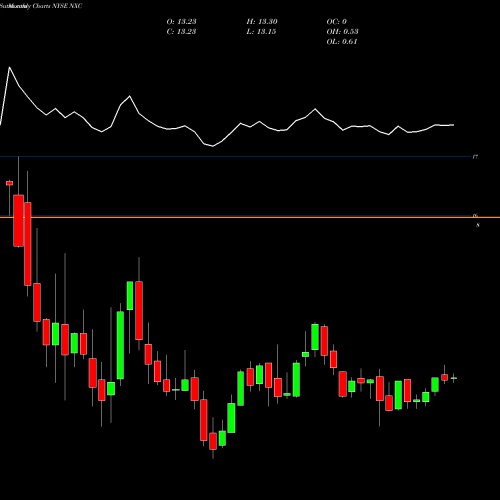Click the "17" price axis label
Image resolution: width=500 pixels, height=500 pixels.
475,157
